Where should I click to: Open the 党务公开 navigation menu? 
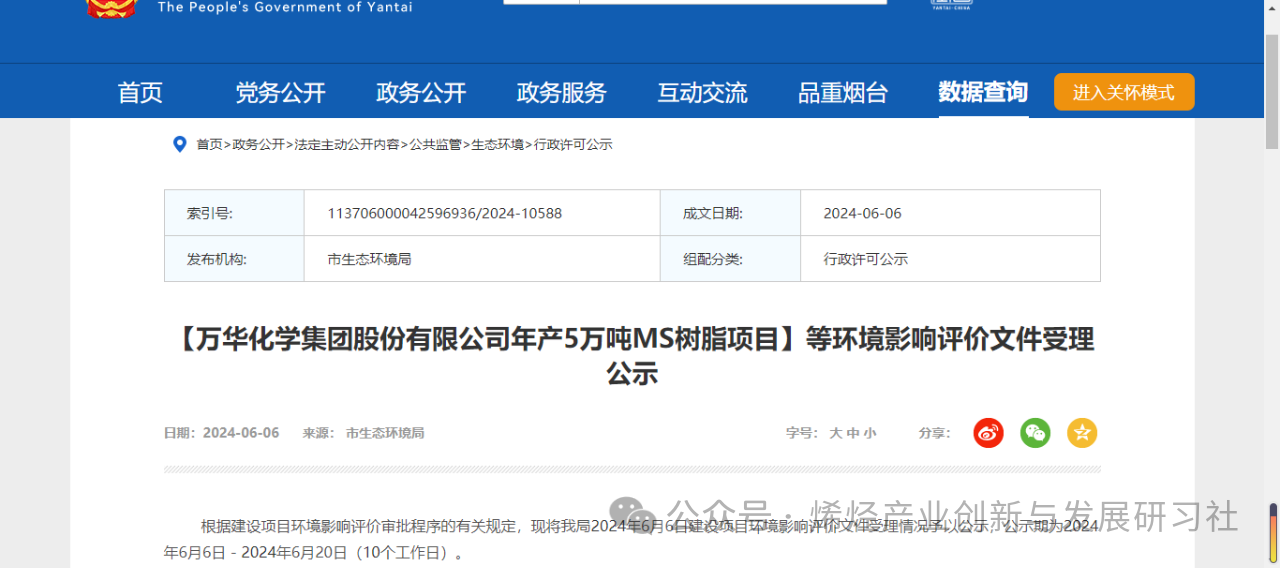pyautogui.click(x=281, y=93)
